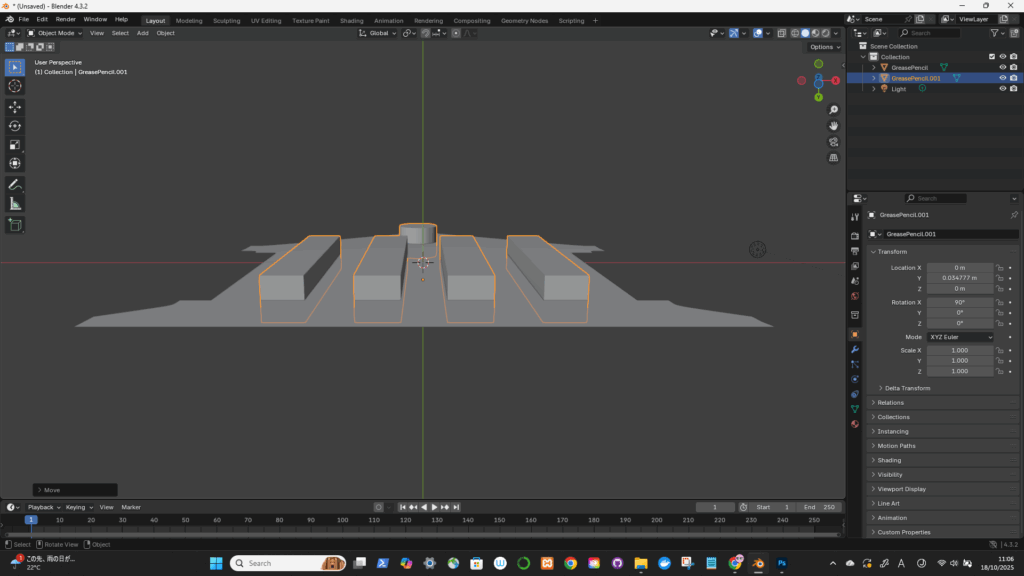Click the Location X value field

pos(959,268)
